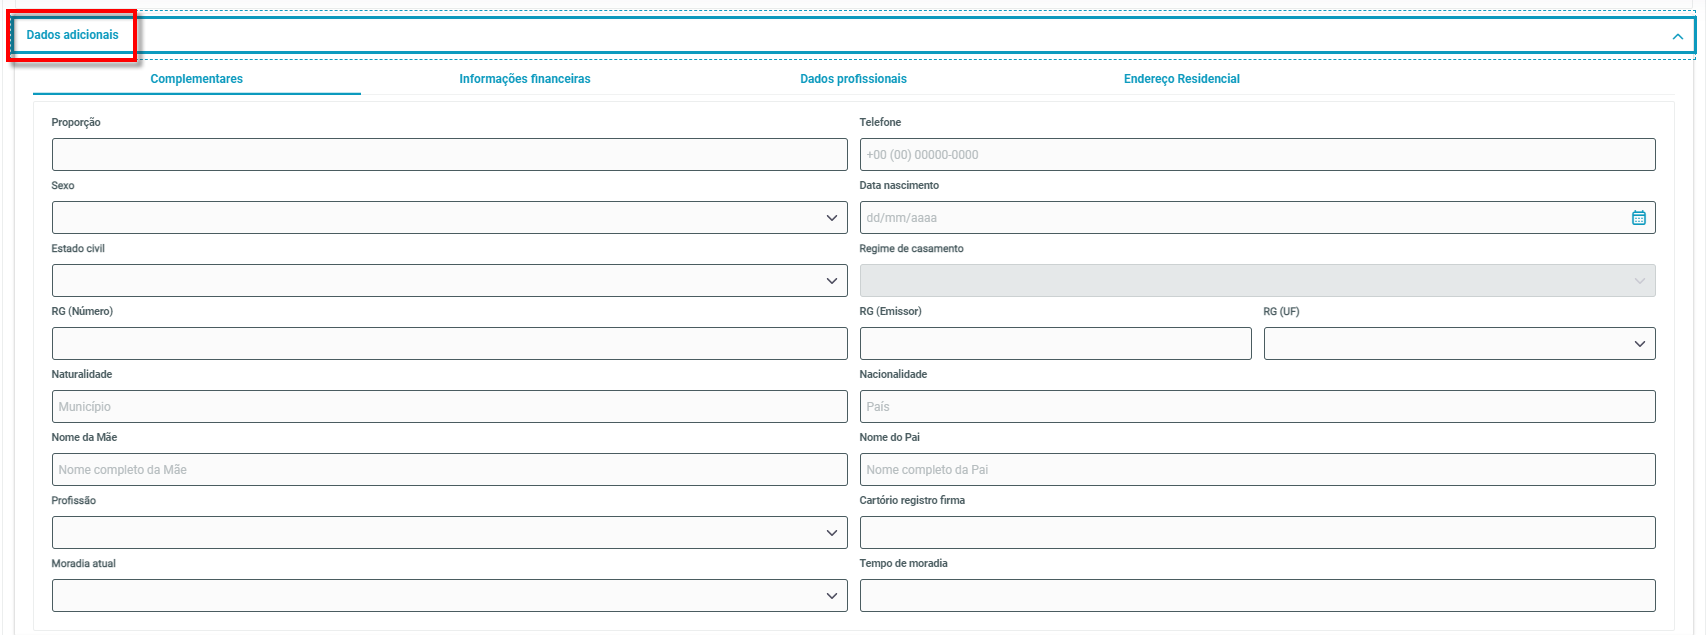Image resolution: width=1706 pixels, height=635 pixels.
Task: Click the Nome da Mãe field
Action: (x=449, y=470)
